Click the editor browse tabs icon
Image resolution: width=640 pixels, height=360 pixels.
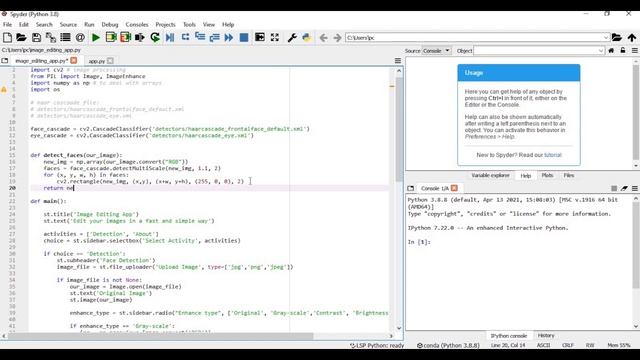[4, 61]
